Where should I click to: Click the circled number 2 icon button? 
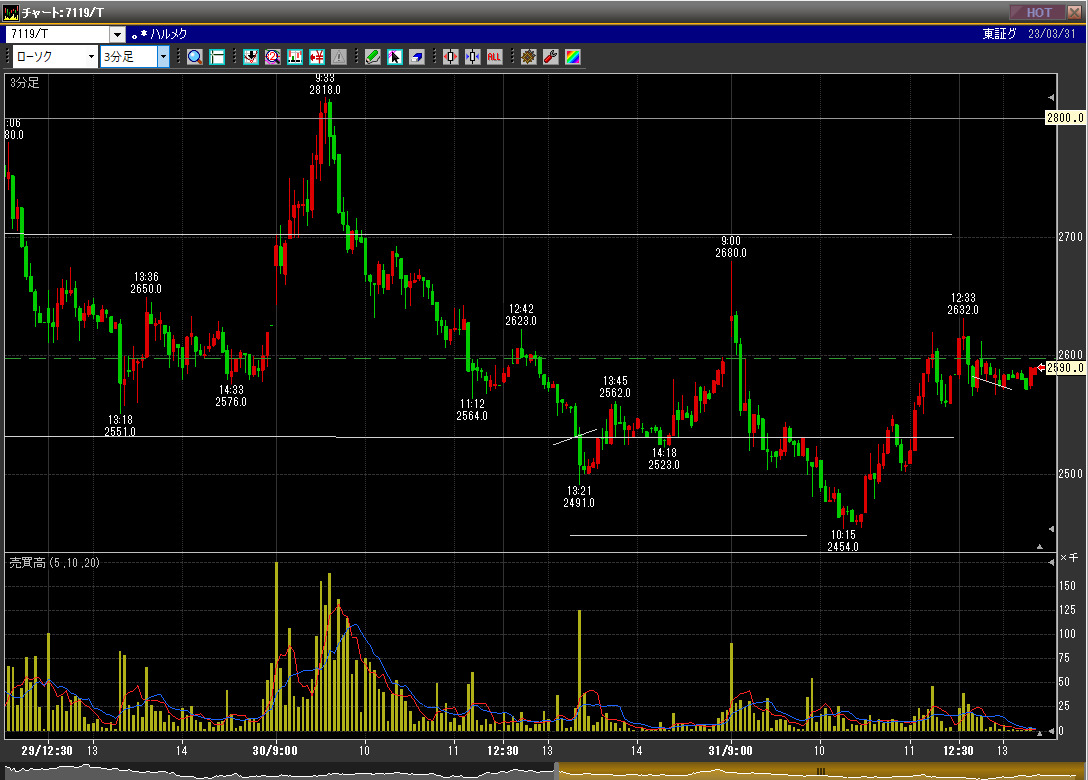tap(272, 57)
